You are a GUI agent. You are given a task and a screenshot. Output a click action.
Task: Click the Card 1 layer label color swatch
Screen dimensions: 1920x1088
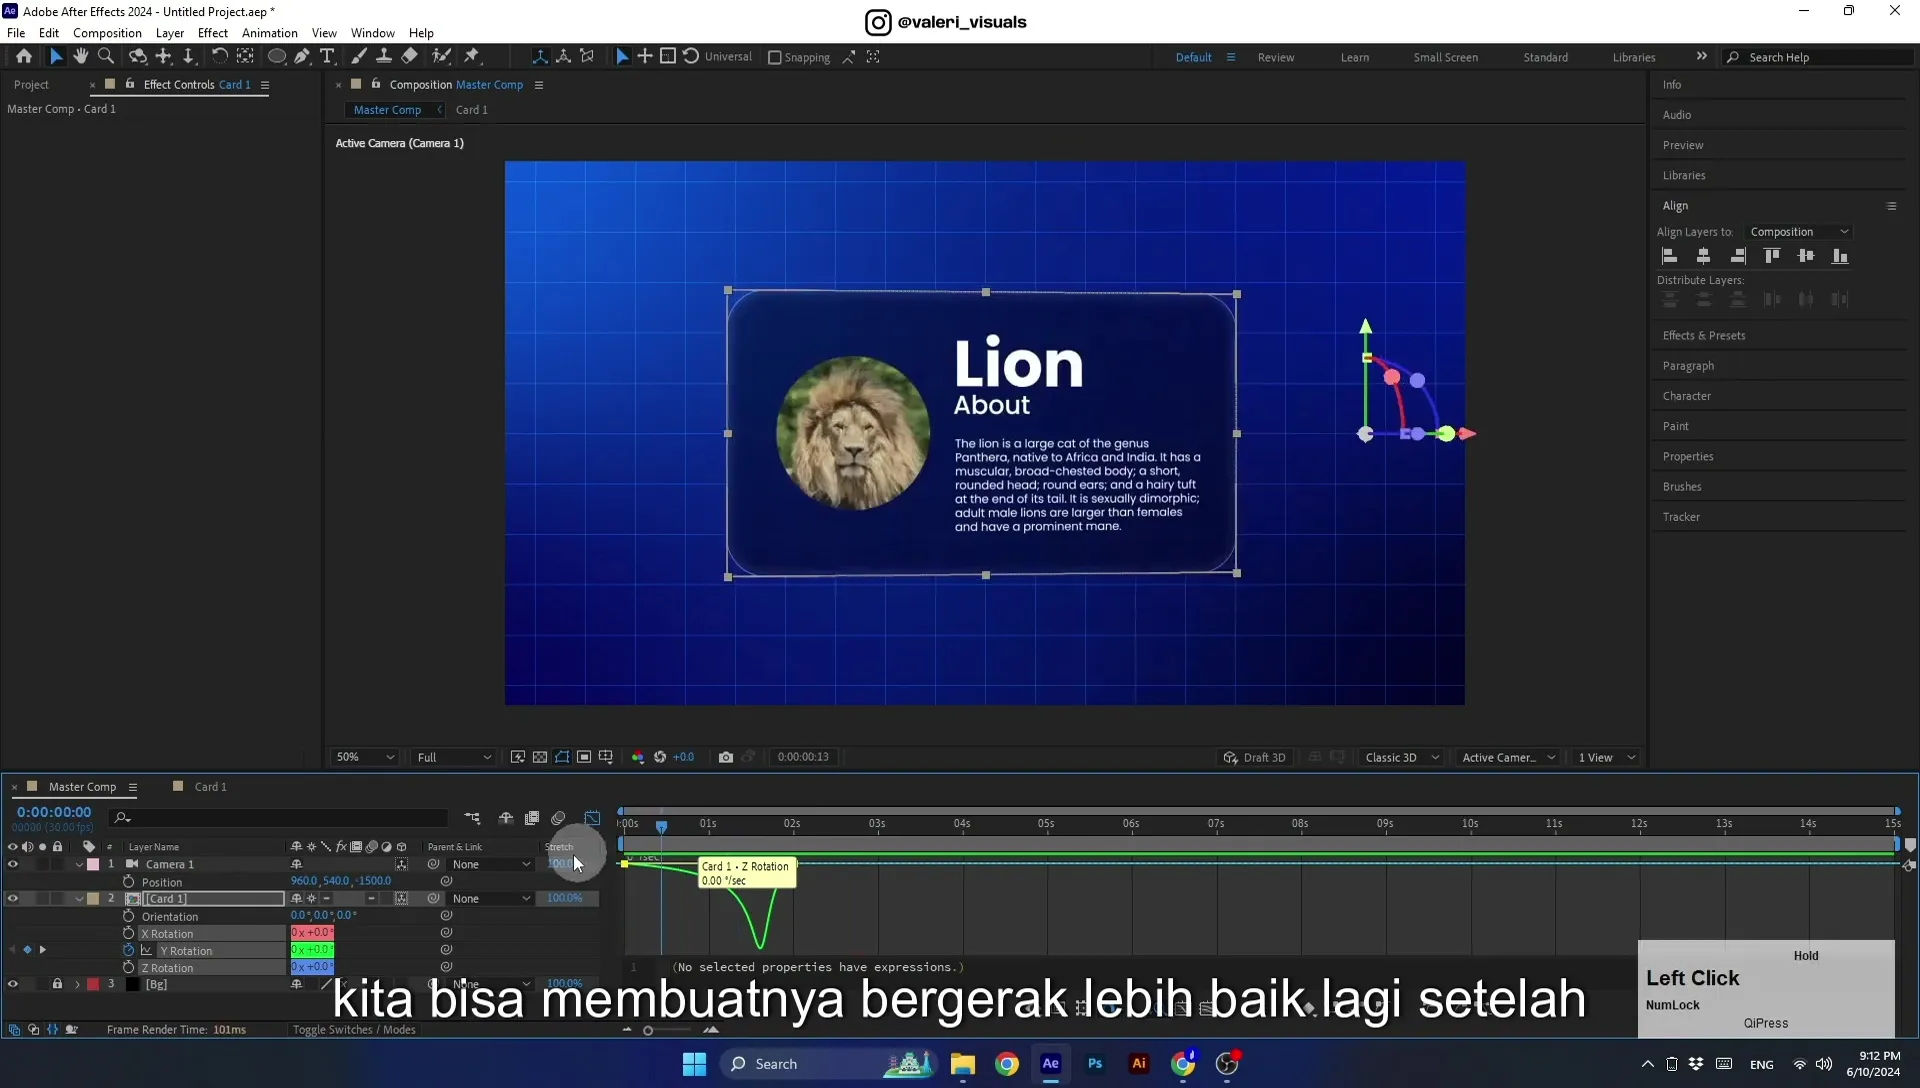click(93, 898)
